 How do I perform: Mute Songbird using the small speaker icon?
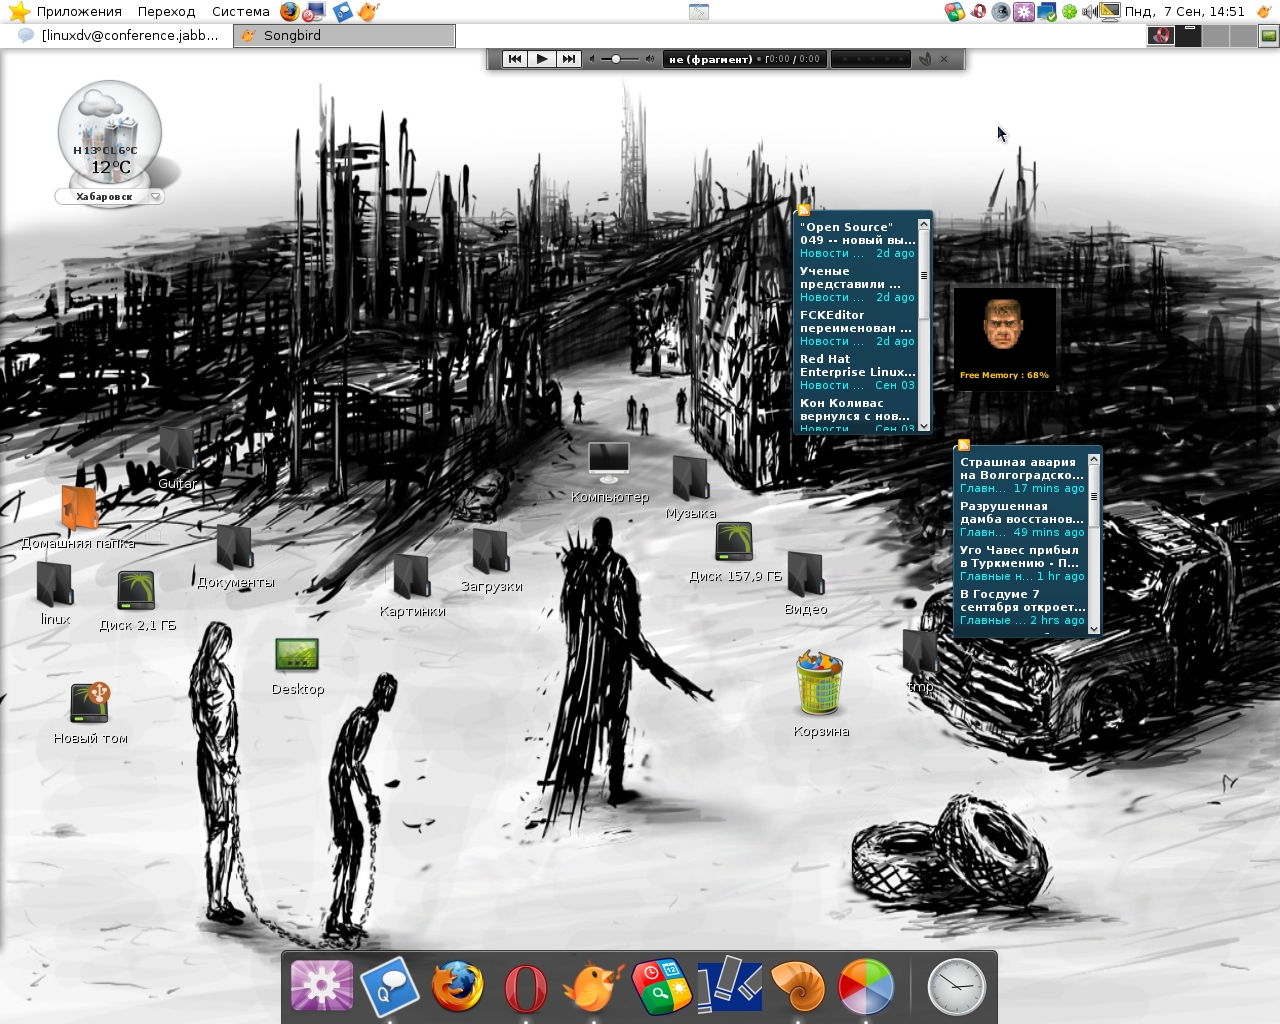pyautogui.click(x=592, y=59)
